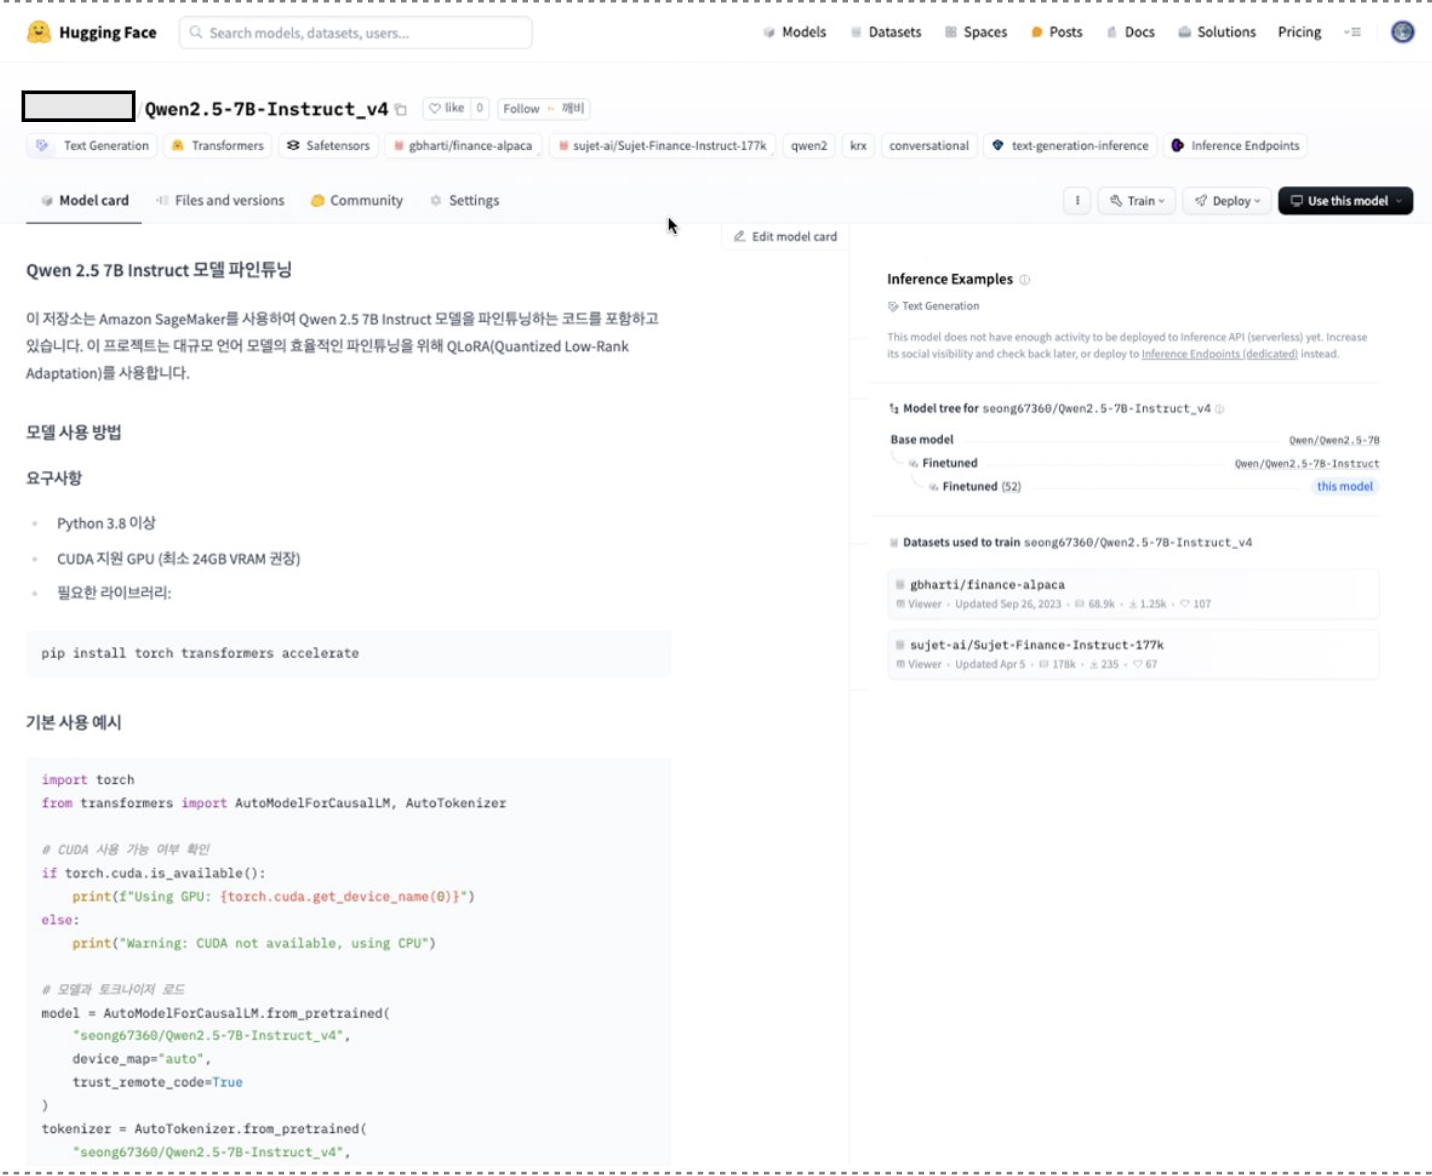The width and height of the screenshot is (1432, 1176).
Task: Click the Inference Examples info icon
Action: pyautogui.click(x=1025, y=280)
